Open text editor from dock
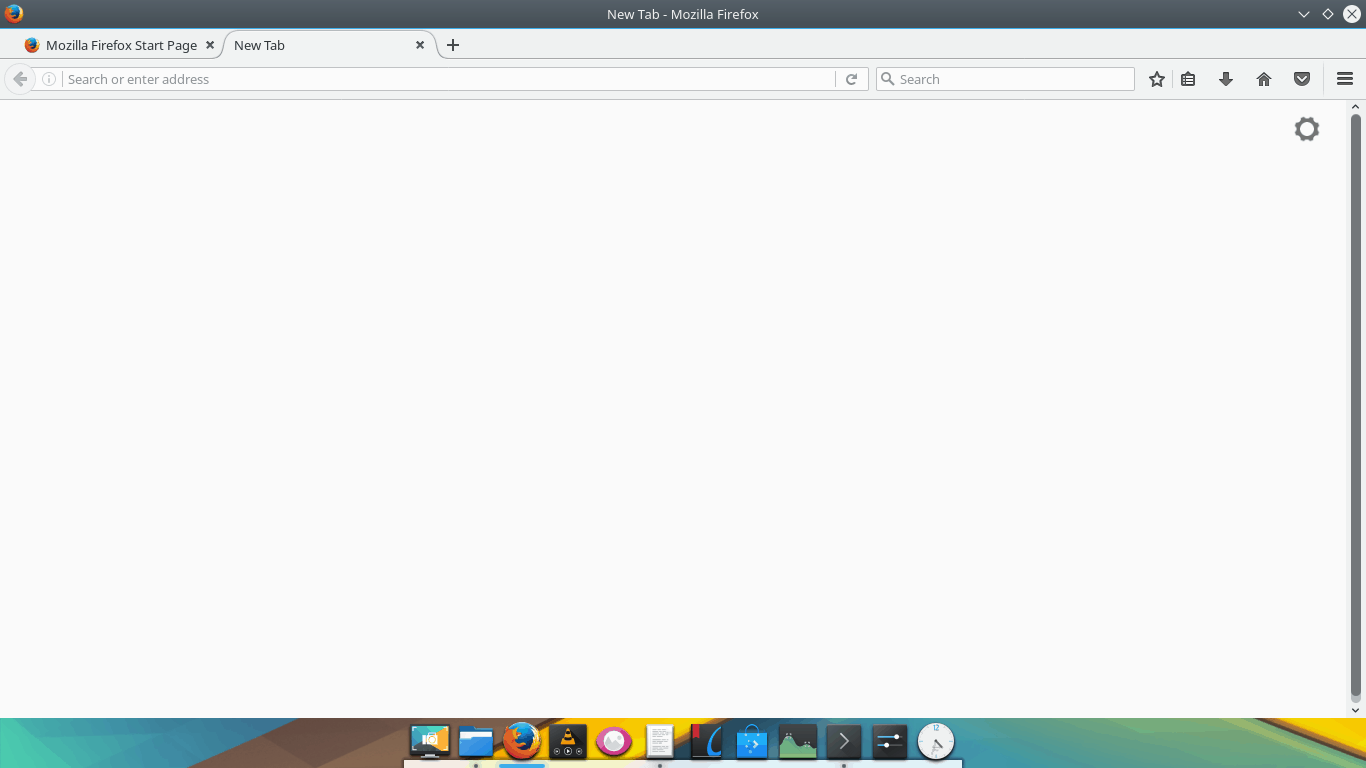 [x=660, y=742]
